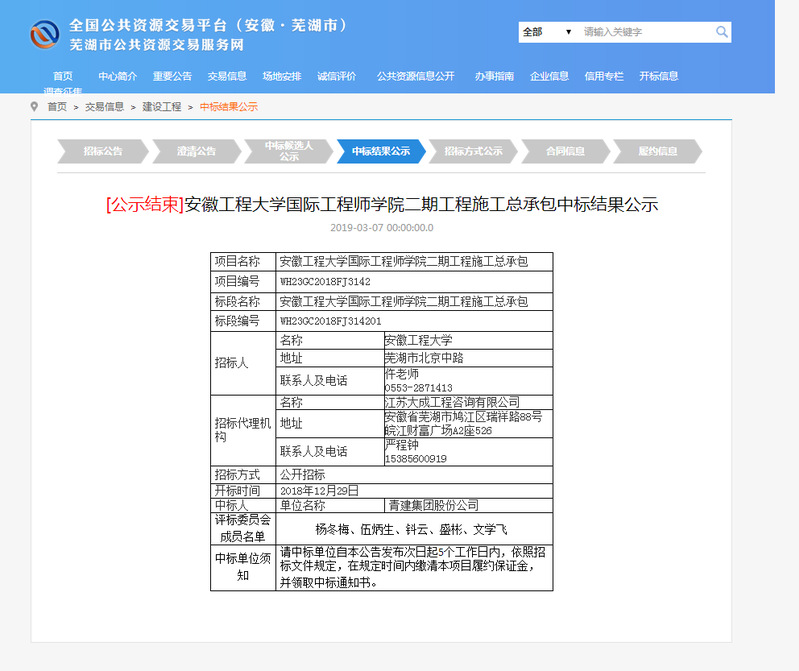
Task: Click the 建设工程 breadcrumb link
Action: (x=162, y=107)
